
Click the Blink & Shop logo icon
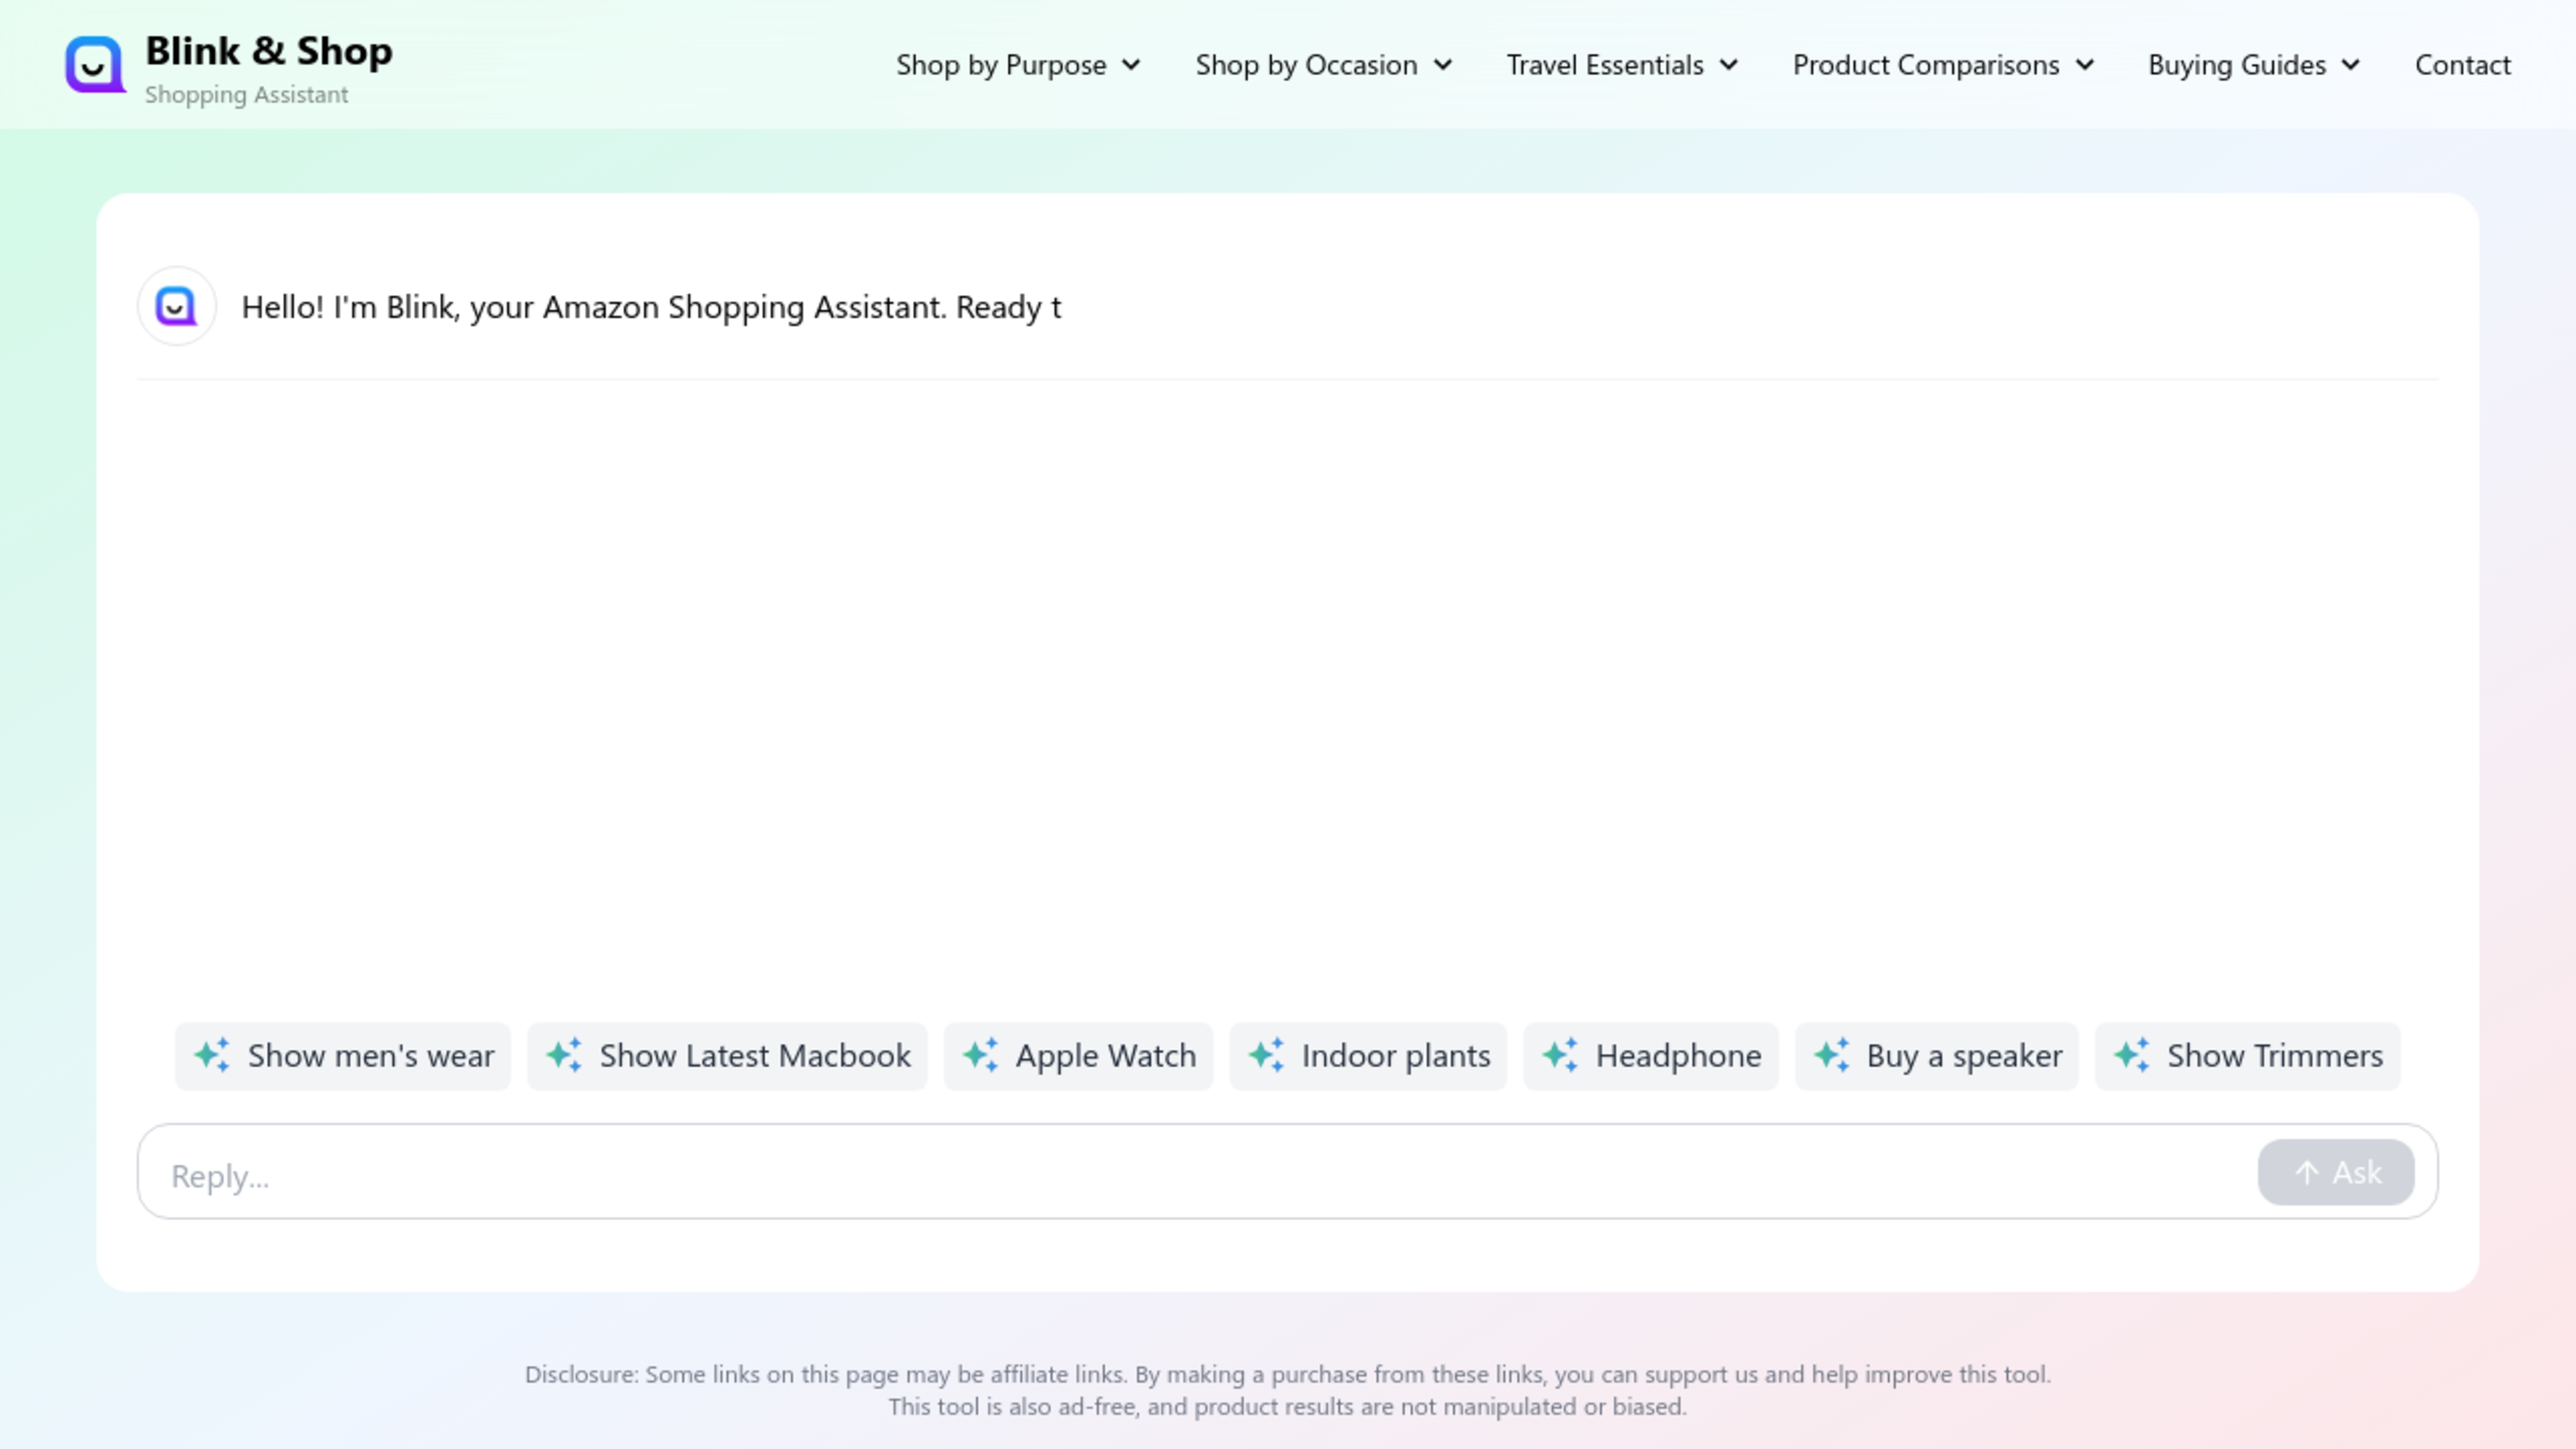coord(95,65)
